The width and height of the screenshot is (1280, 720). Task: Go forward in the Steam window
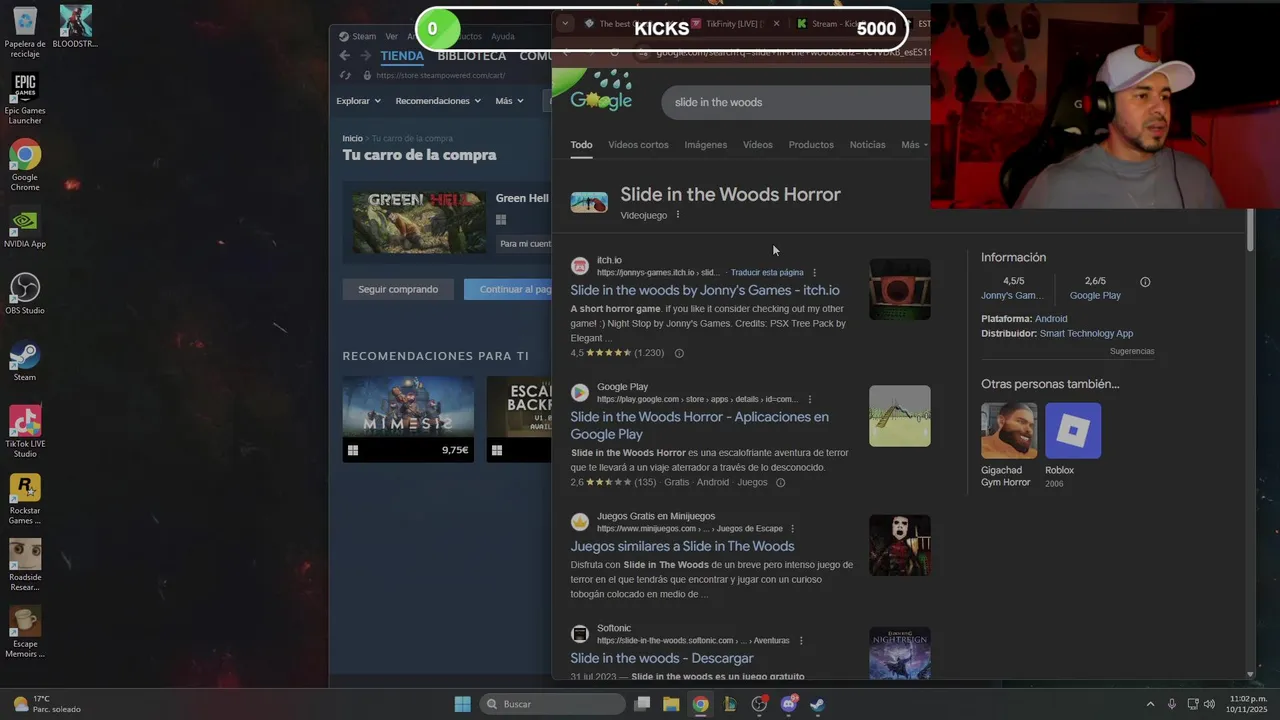point(365,56)
